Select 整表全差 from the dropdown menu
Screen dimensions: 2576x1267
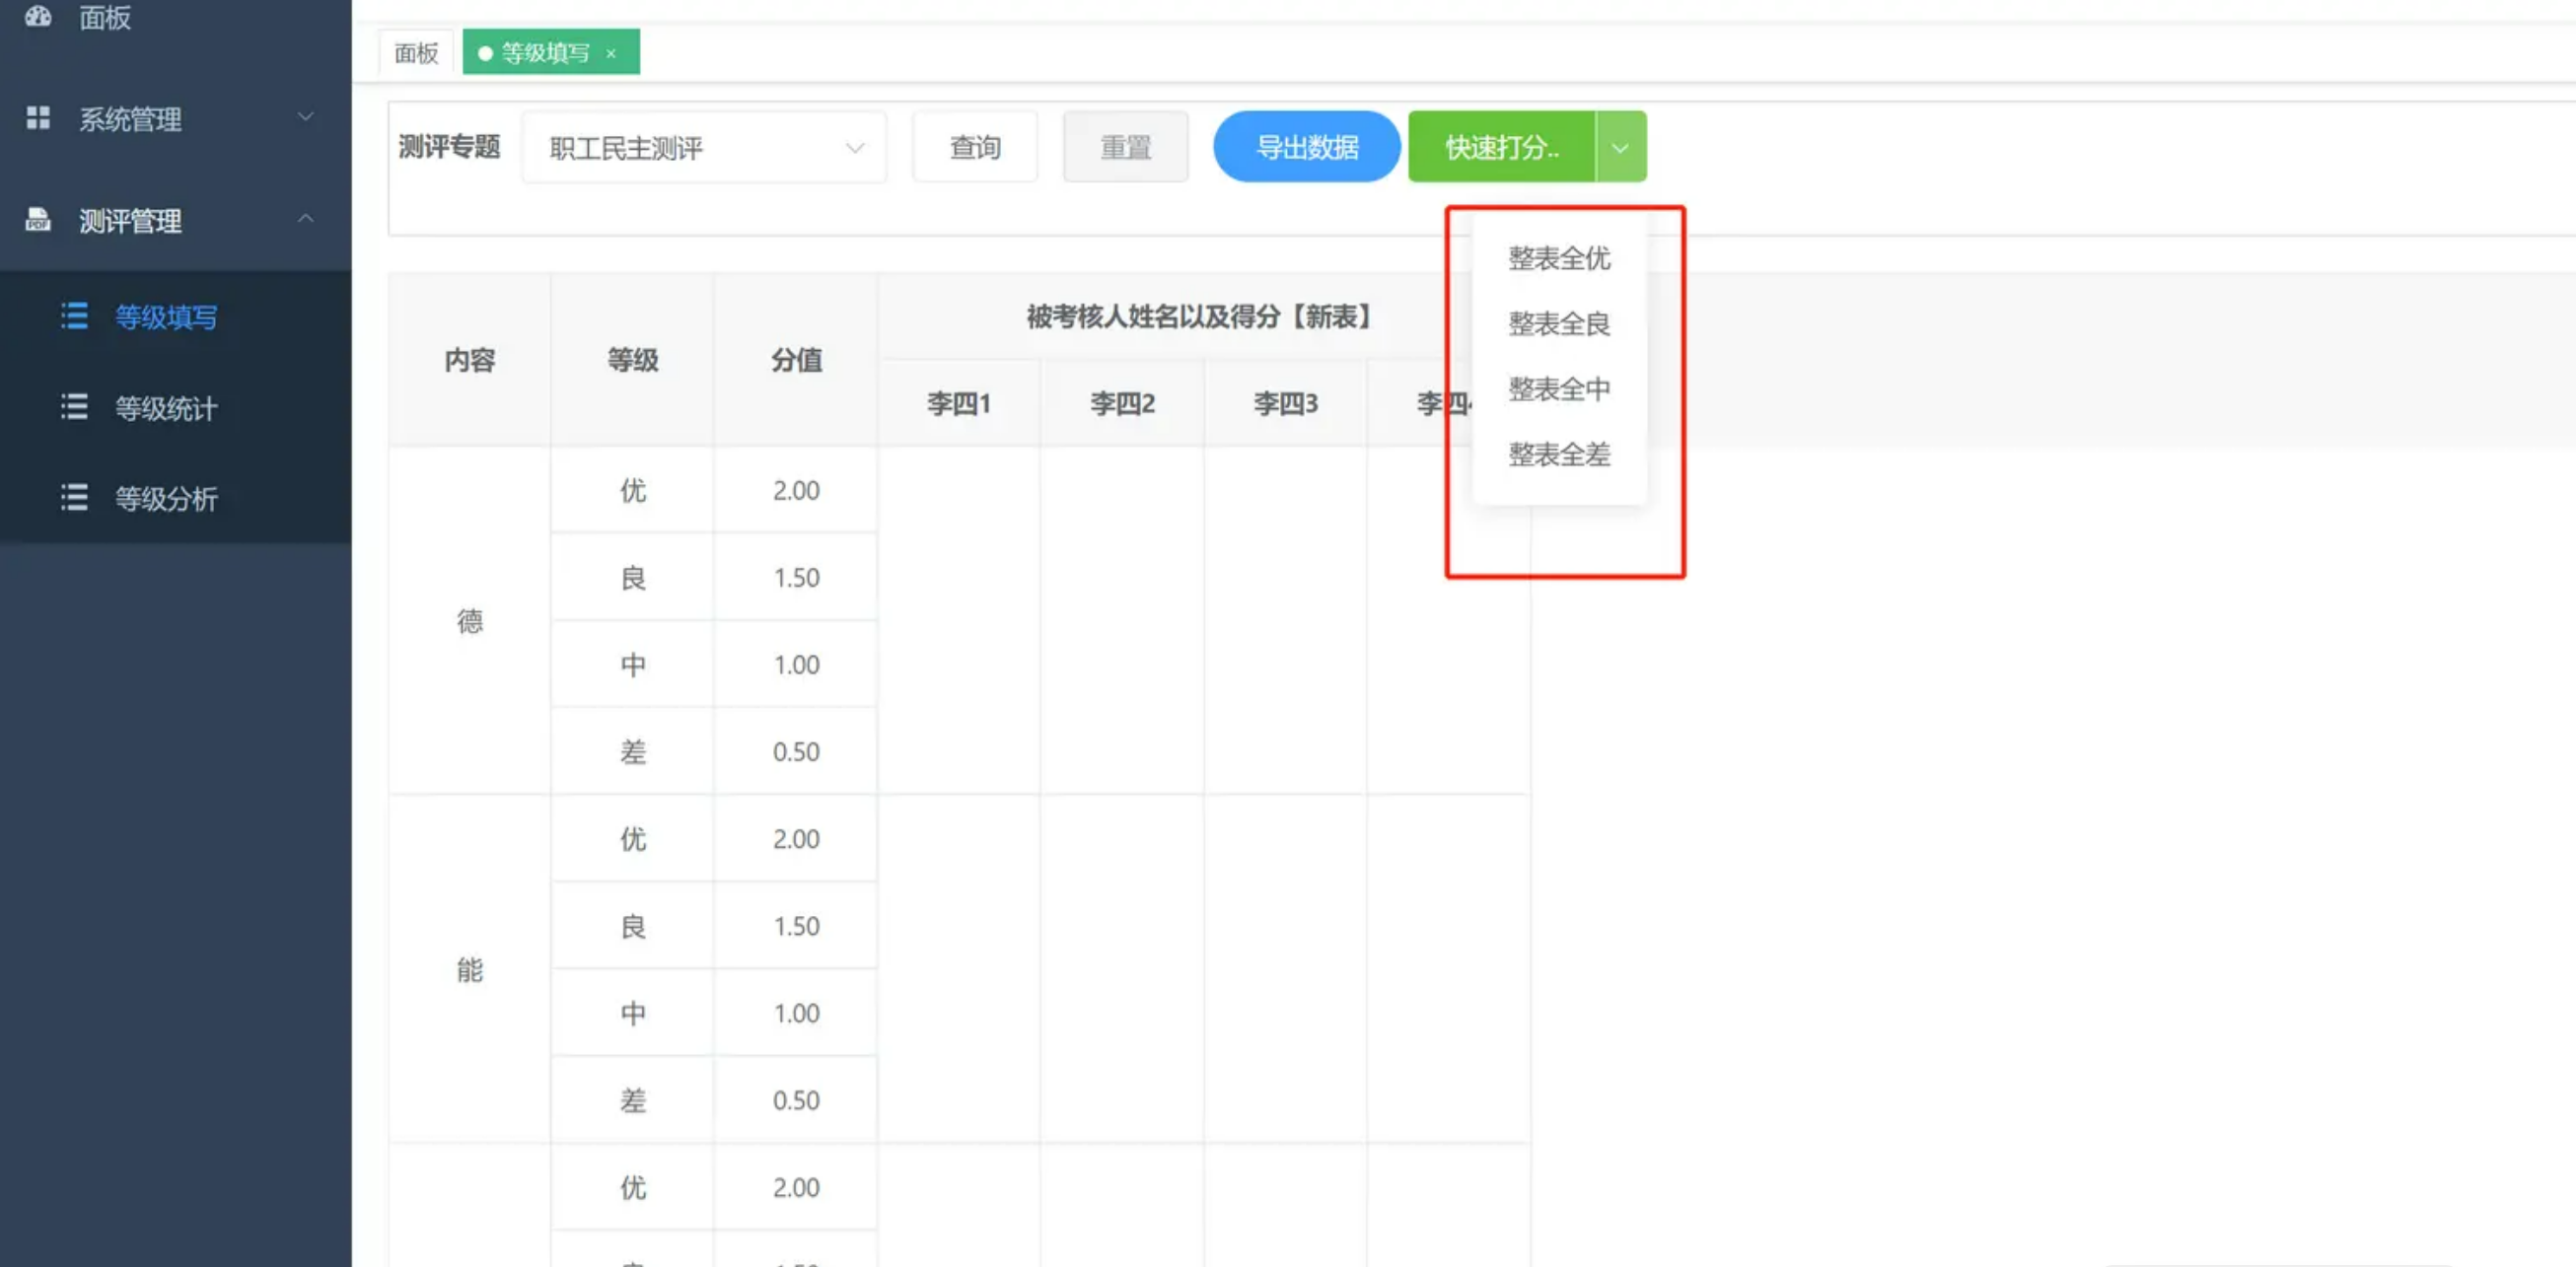pos(1558,455)
